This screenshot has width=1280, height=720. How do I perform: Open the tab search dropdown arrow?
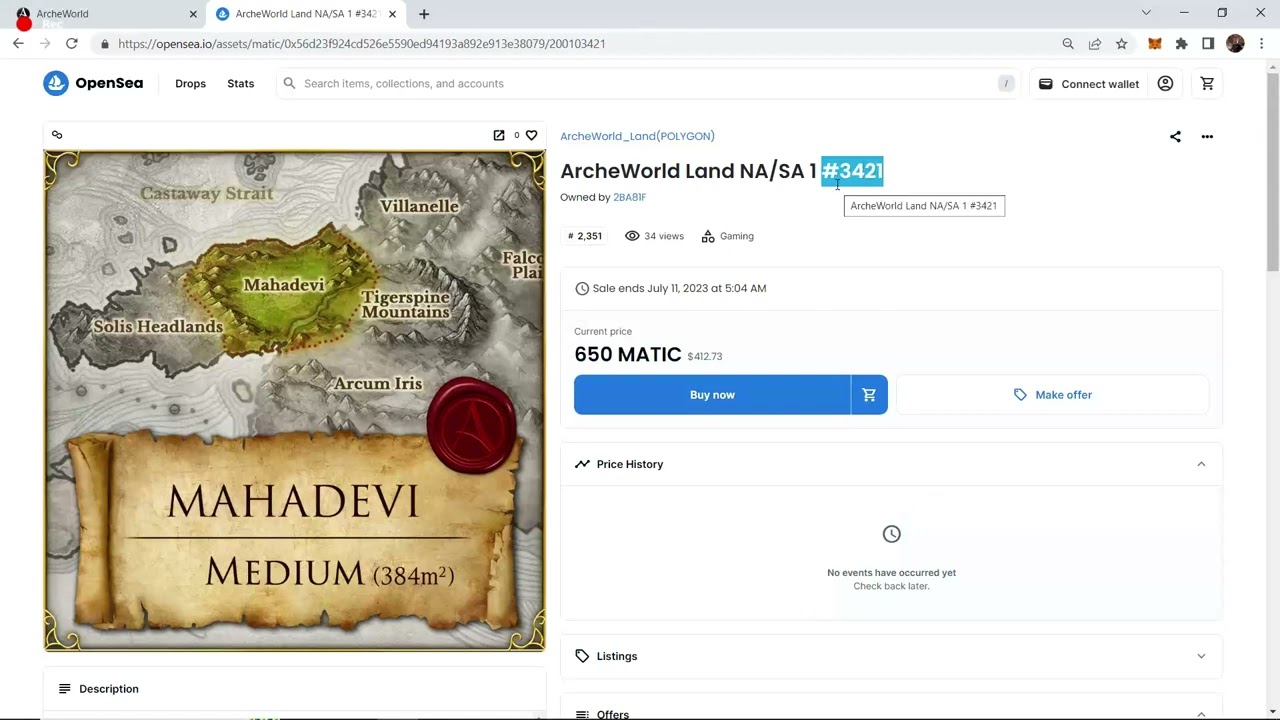click(x=1146, y=13)
